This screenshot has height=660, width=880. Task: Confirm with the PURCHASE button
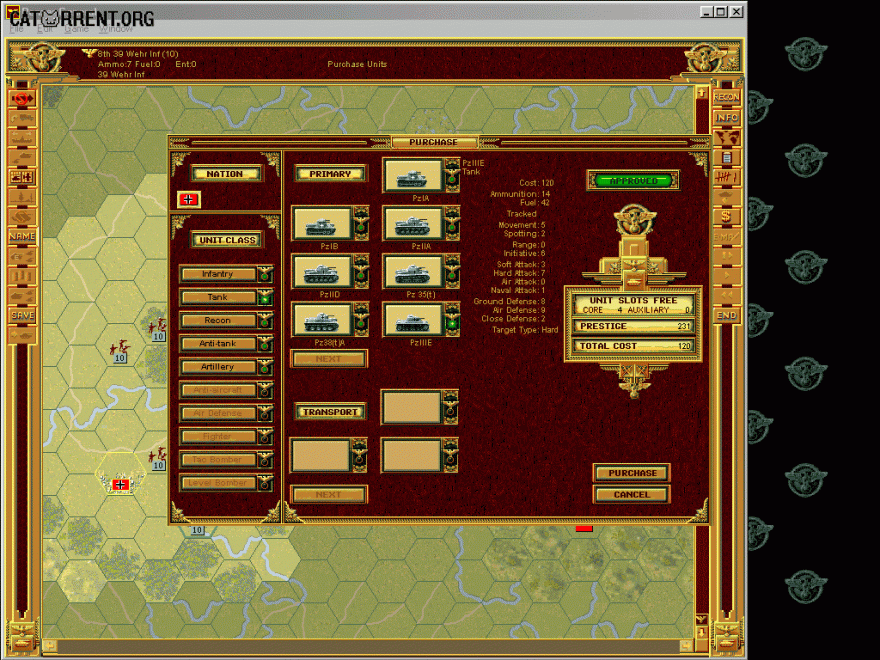coord(632,473)
